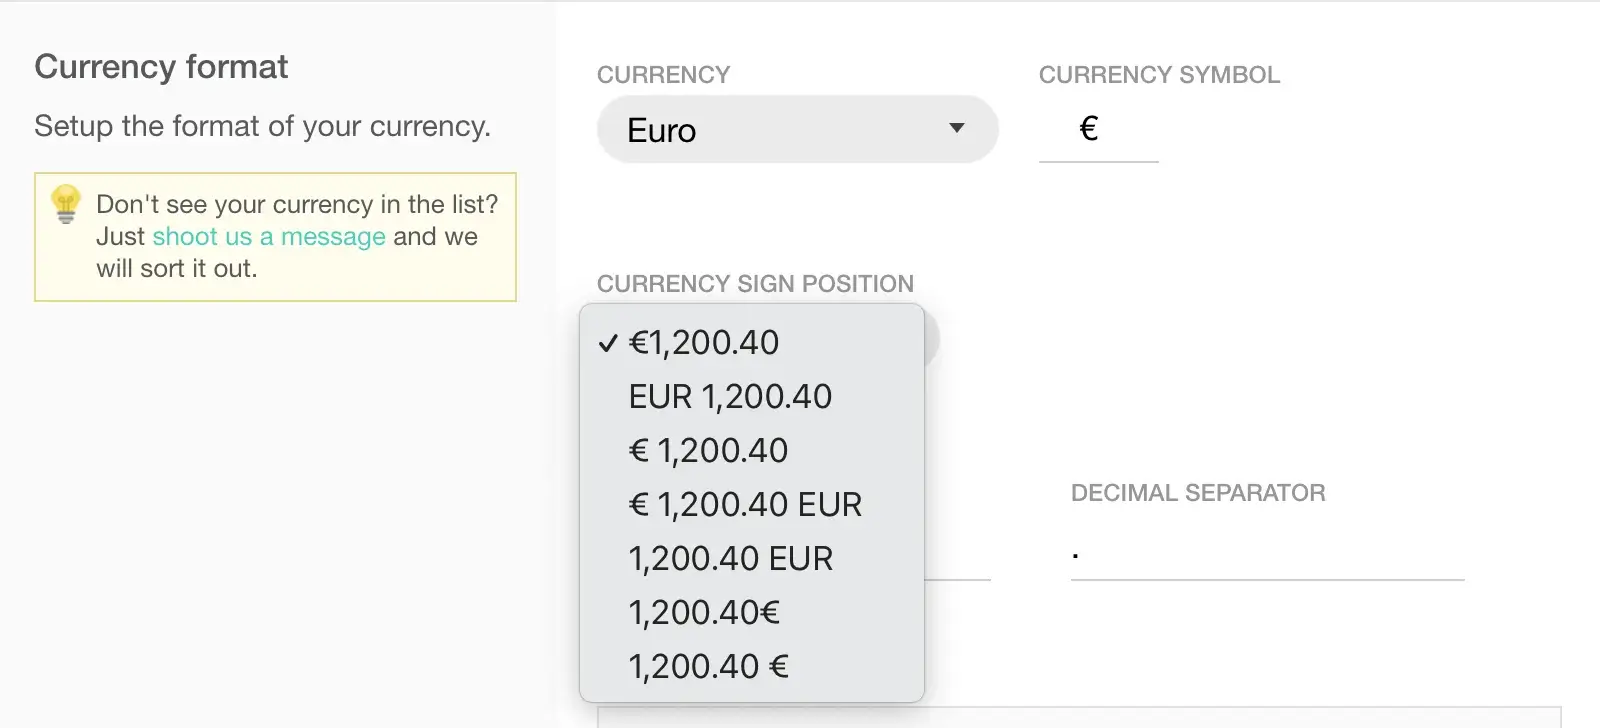
Task: Click the Currency format section heading
Action: [x=161, y=67]
